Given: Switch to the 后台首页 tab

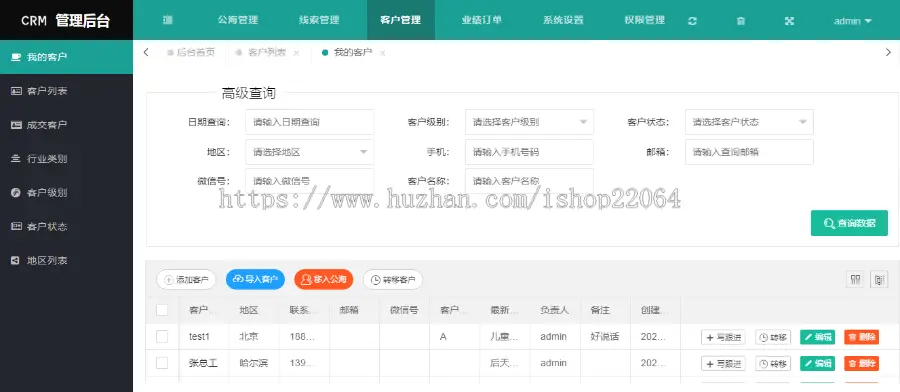Looking at the screenshot, I should click(x=191, y=53).
